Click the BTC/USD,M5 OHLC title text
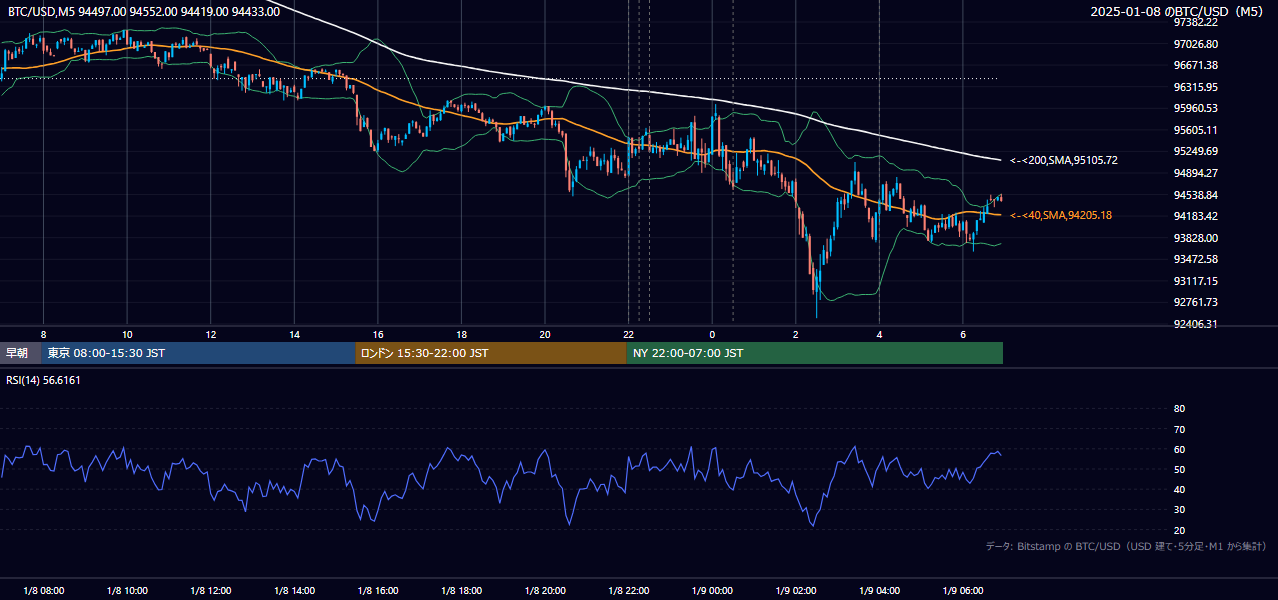Image resolution: width=1278 pixels, height=600 pixels. coord(144,12)
